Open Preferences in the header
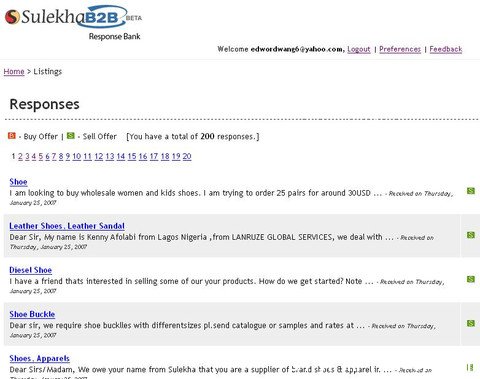 tap(400, 49)
